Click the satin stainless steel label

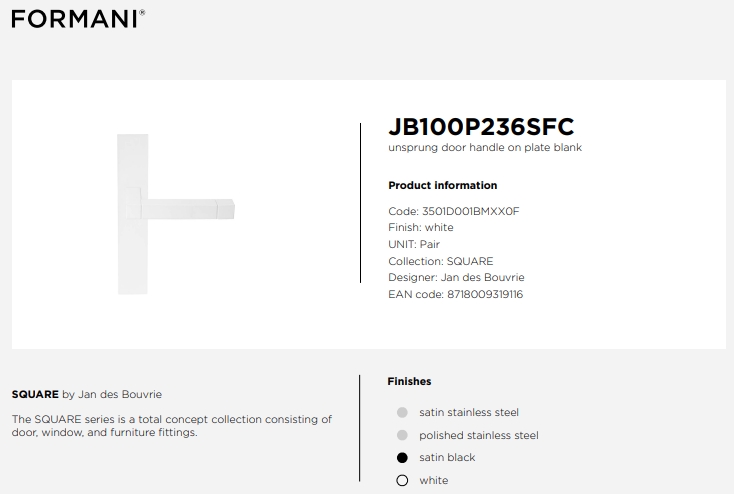pos(469,413)
